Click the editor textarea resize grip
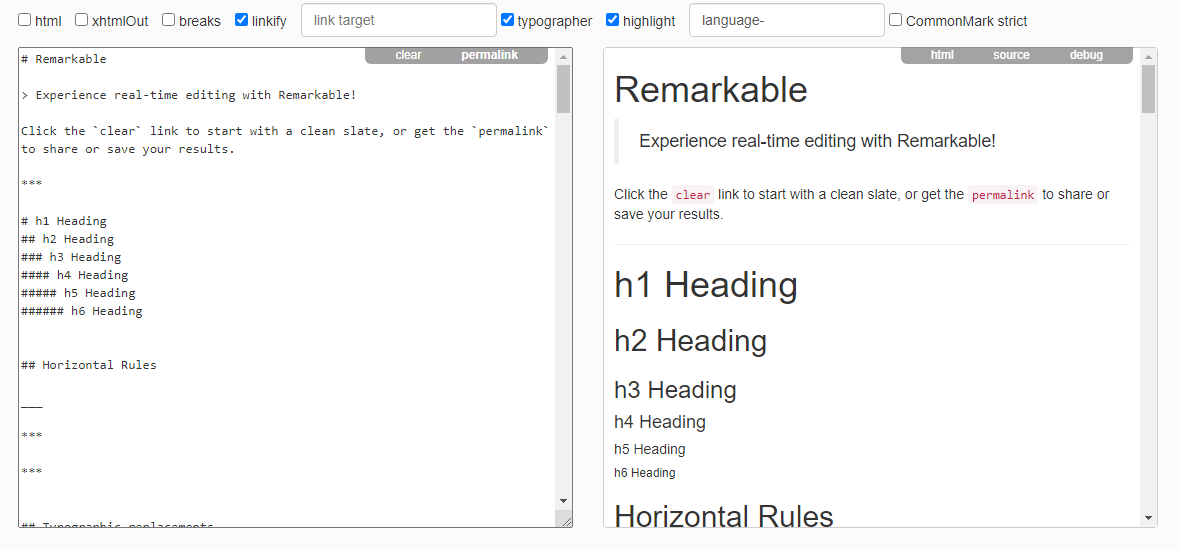 point(565,519)
